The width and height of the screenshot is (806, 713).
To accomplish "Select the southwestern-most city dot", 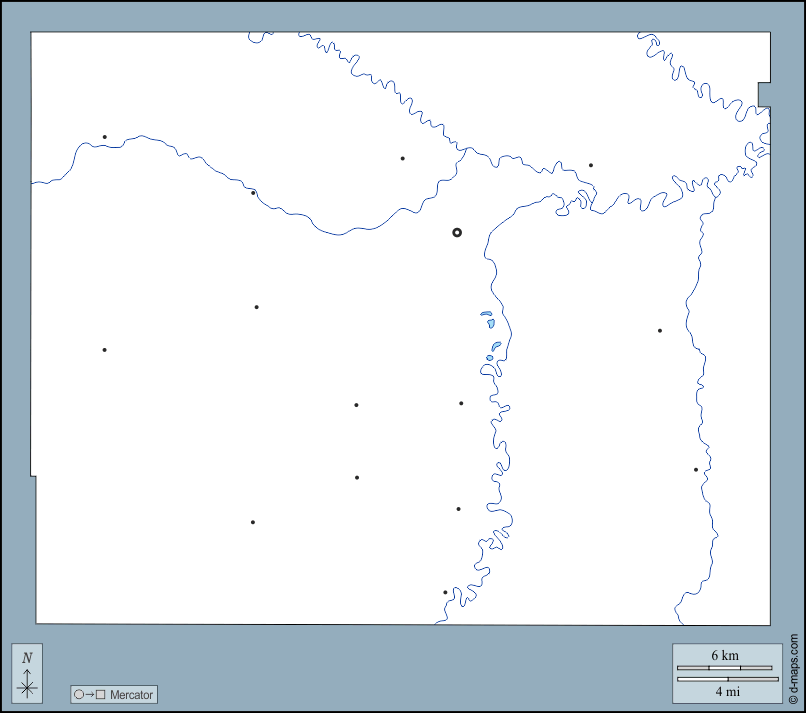I will click(252, 522).
